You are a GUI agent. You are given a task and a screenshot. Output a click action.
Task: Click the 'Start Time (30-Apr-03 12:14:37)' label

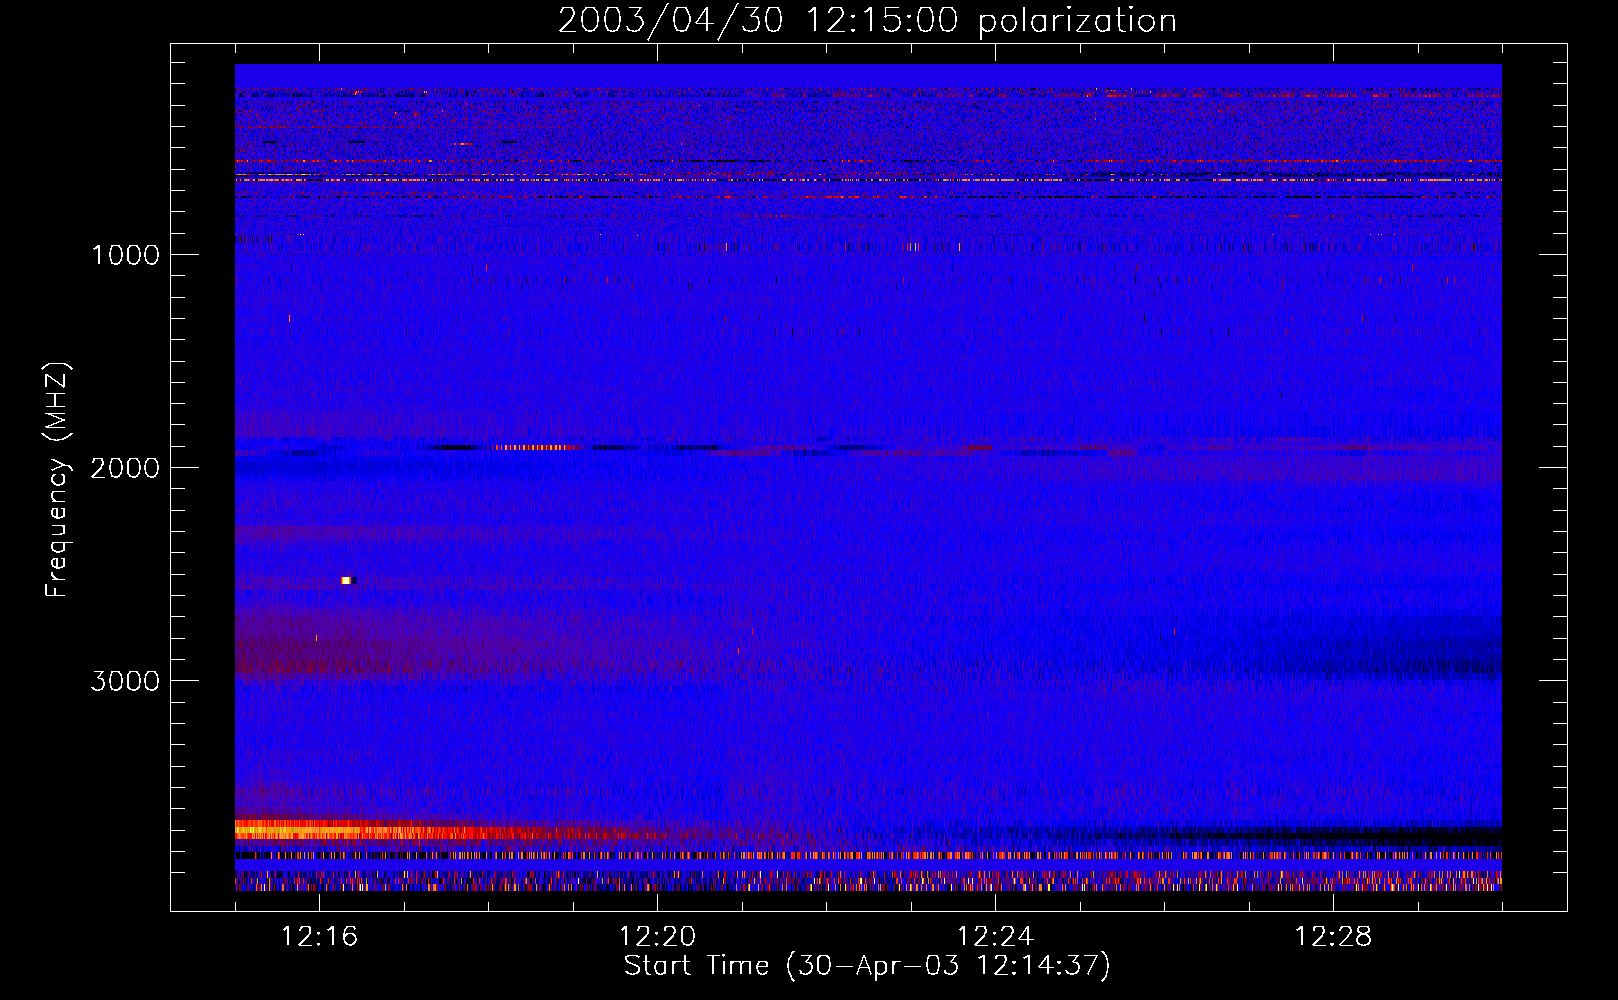[x=867, y=966]
